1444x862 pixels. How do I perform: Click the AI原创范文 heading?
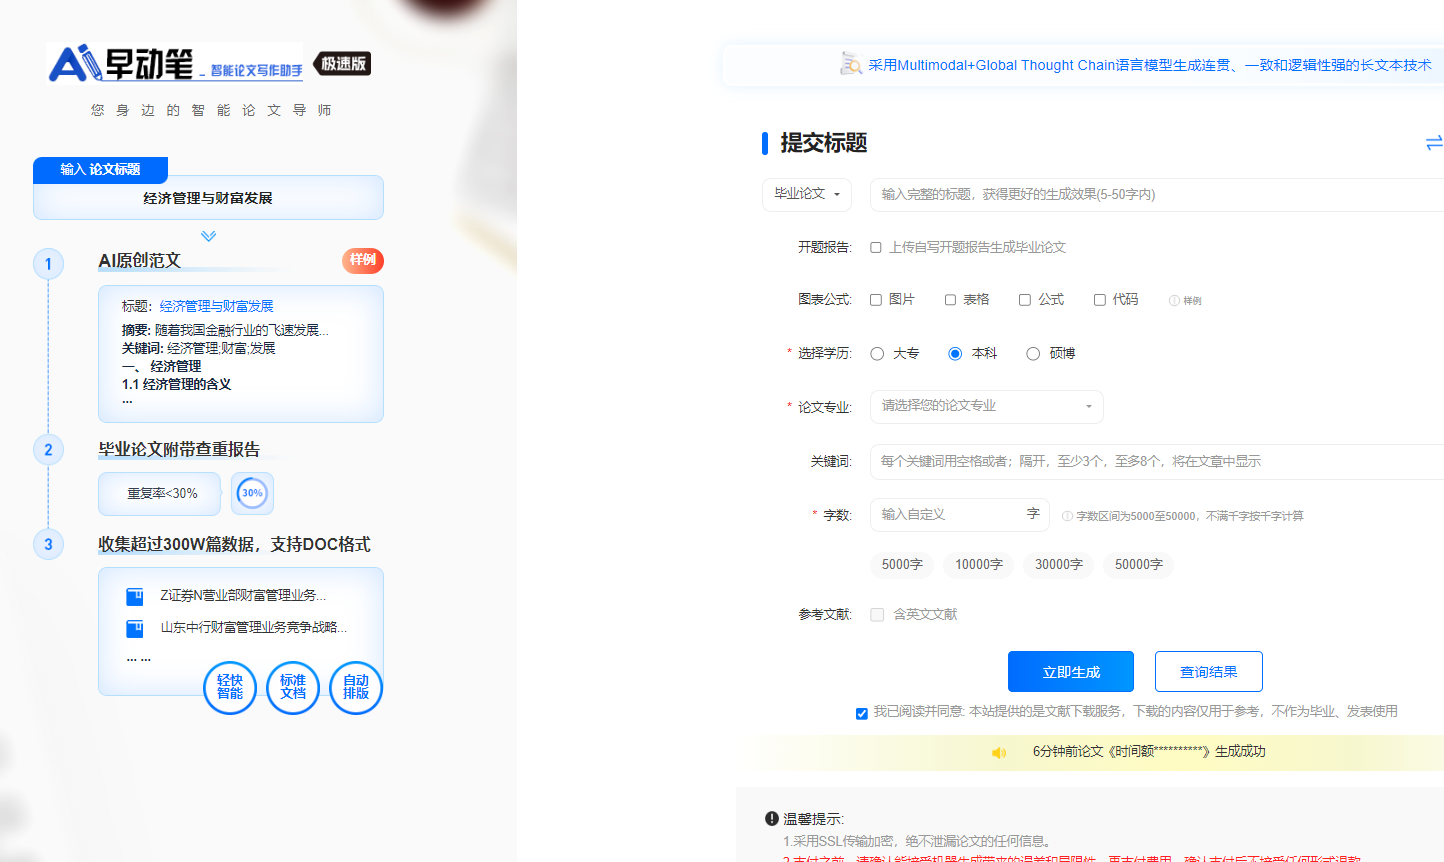click(x=139, y=260)
